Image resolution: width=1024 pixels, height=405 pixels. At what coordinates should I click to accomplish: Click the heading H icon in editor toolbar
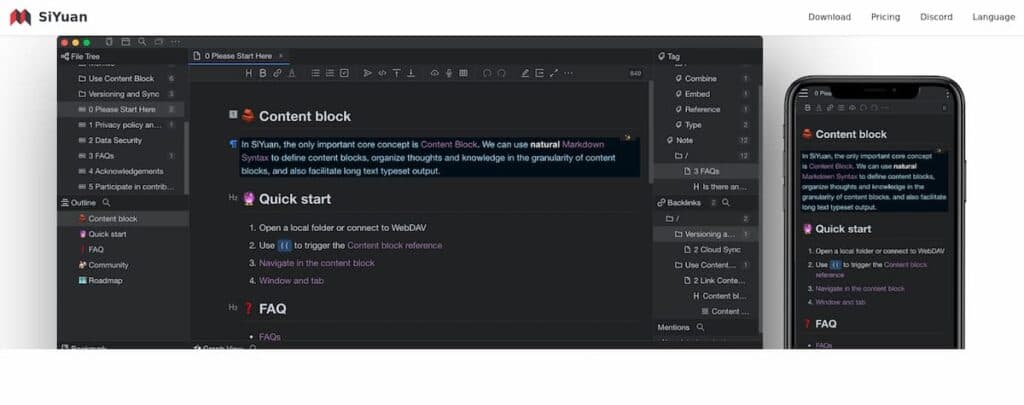tap(249, 73)
